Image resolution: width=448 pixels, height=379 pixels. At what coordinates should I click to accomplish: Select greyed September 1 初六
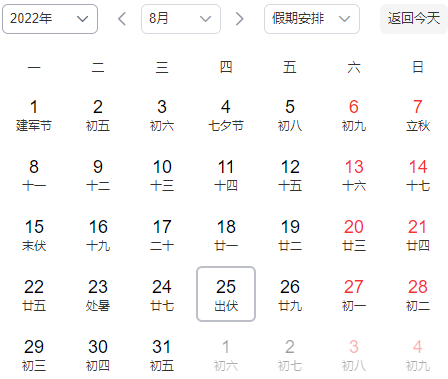click(226, 355)
